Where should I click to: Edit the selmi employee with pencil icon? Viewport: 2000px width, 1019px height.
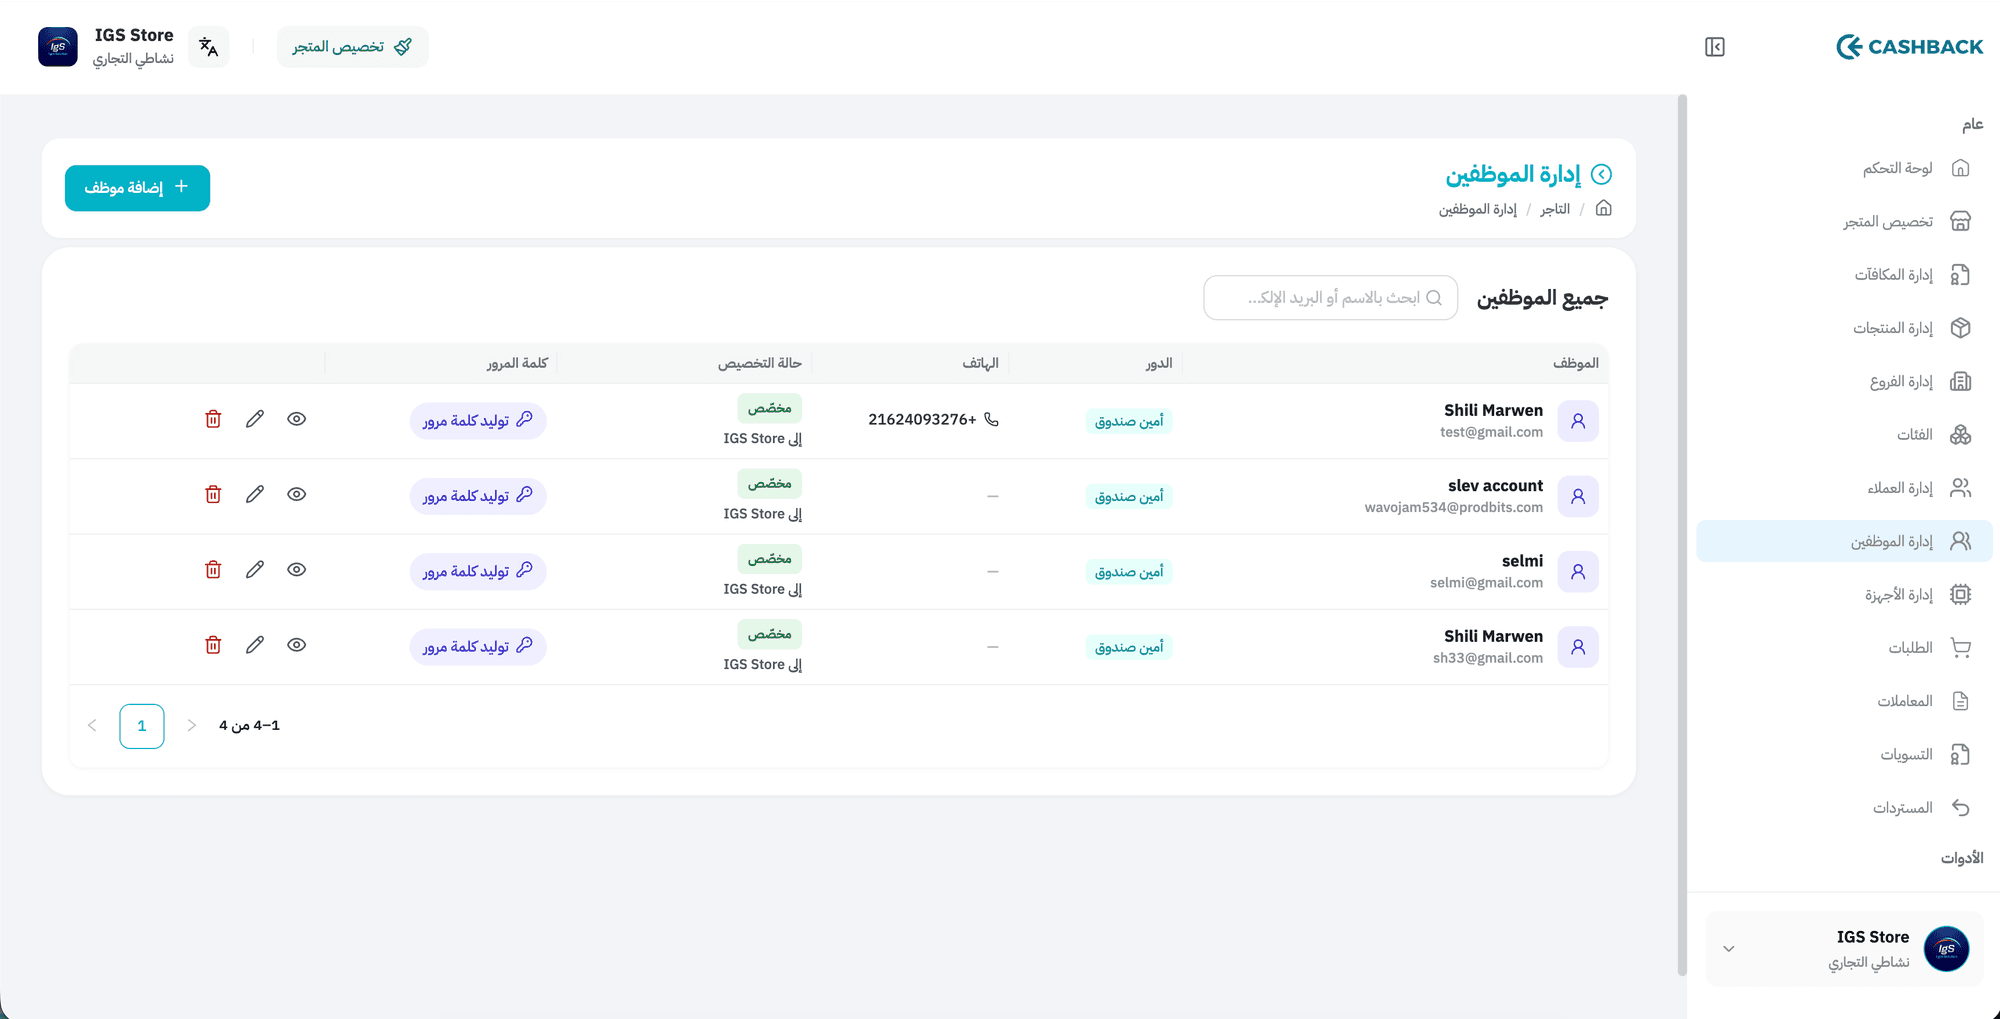tap(255, 569)
